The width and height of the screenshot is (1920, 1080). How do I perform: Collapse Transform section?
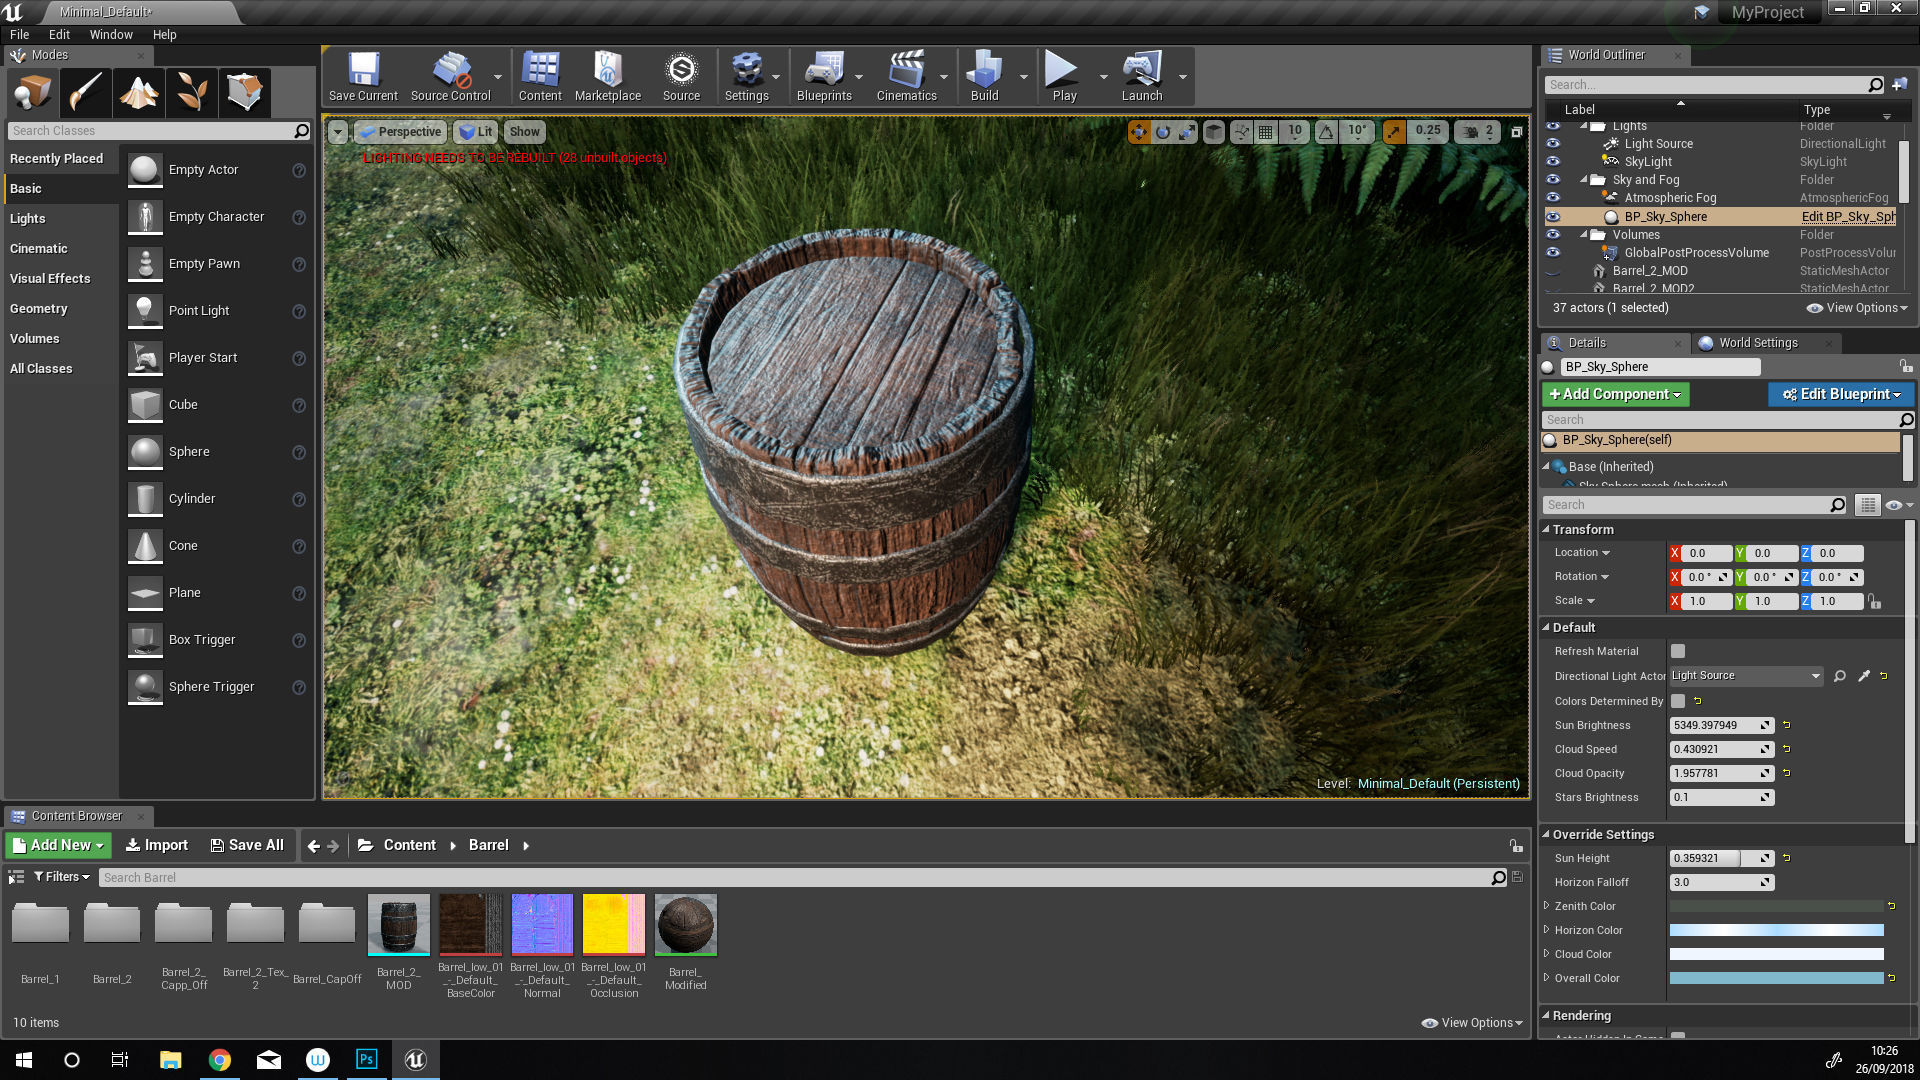point(1546,530)
